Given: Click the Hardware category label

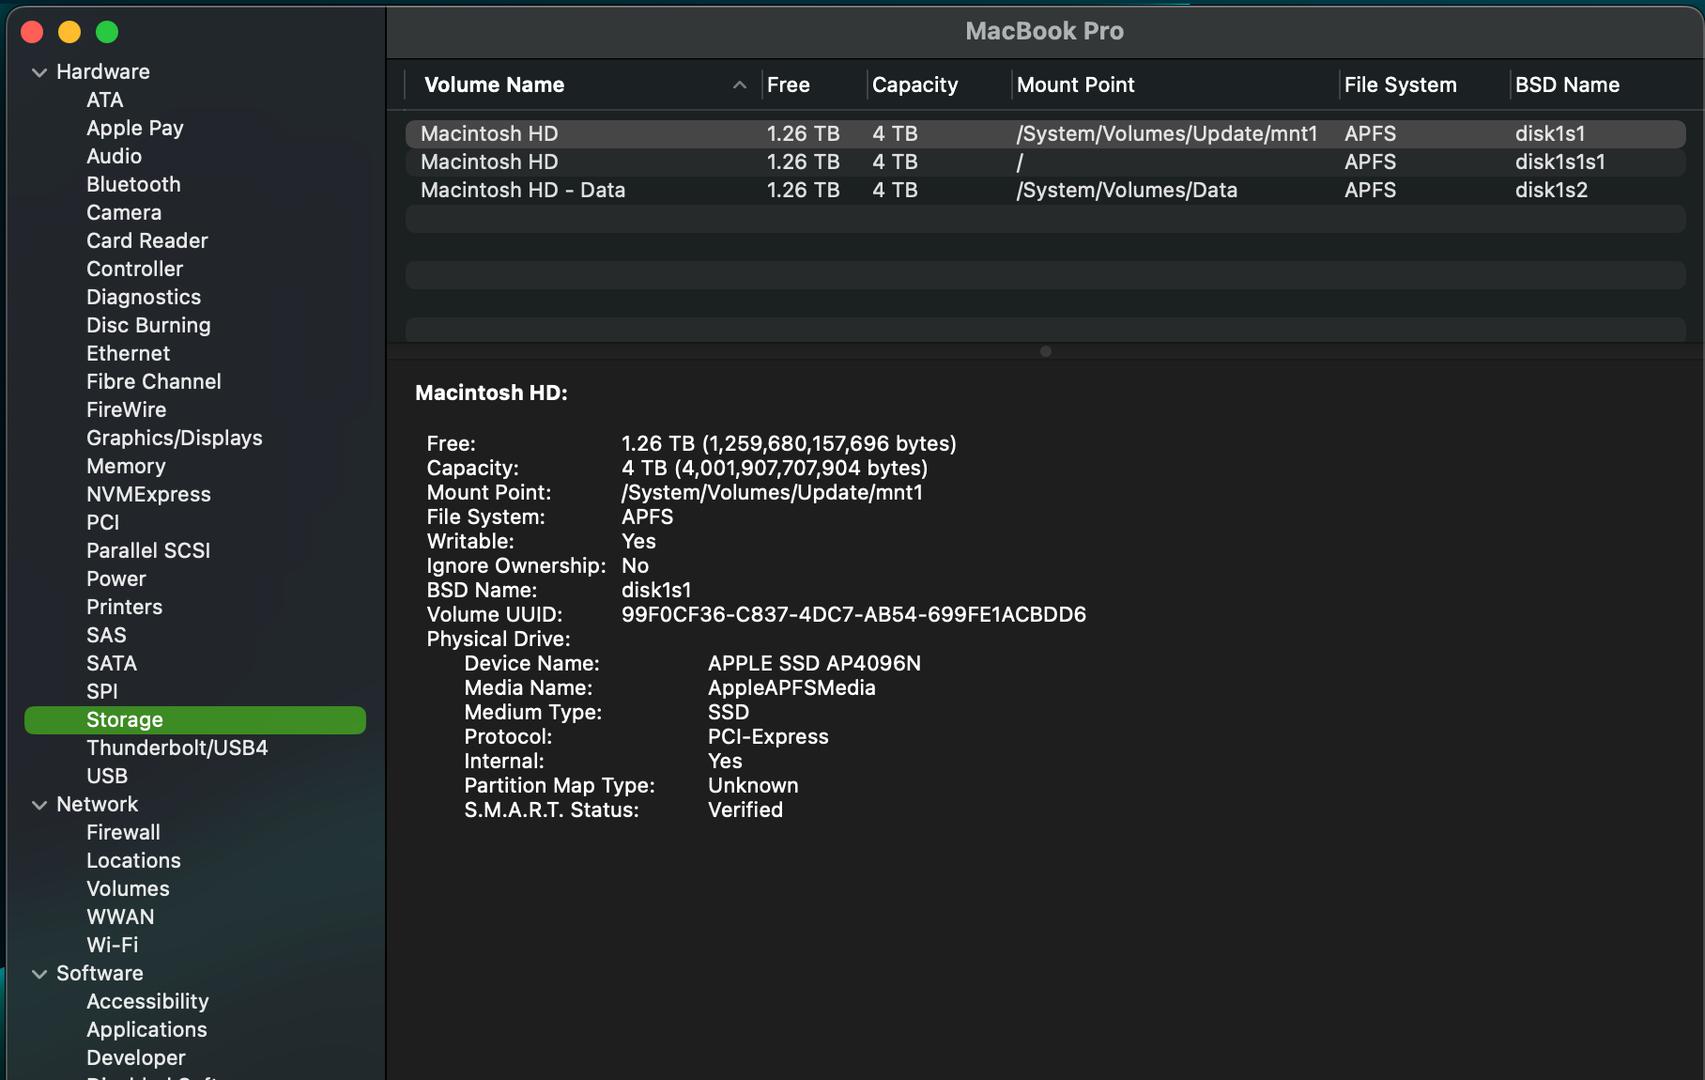Looking at the screenshot, I should (x=103, y=72).
